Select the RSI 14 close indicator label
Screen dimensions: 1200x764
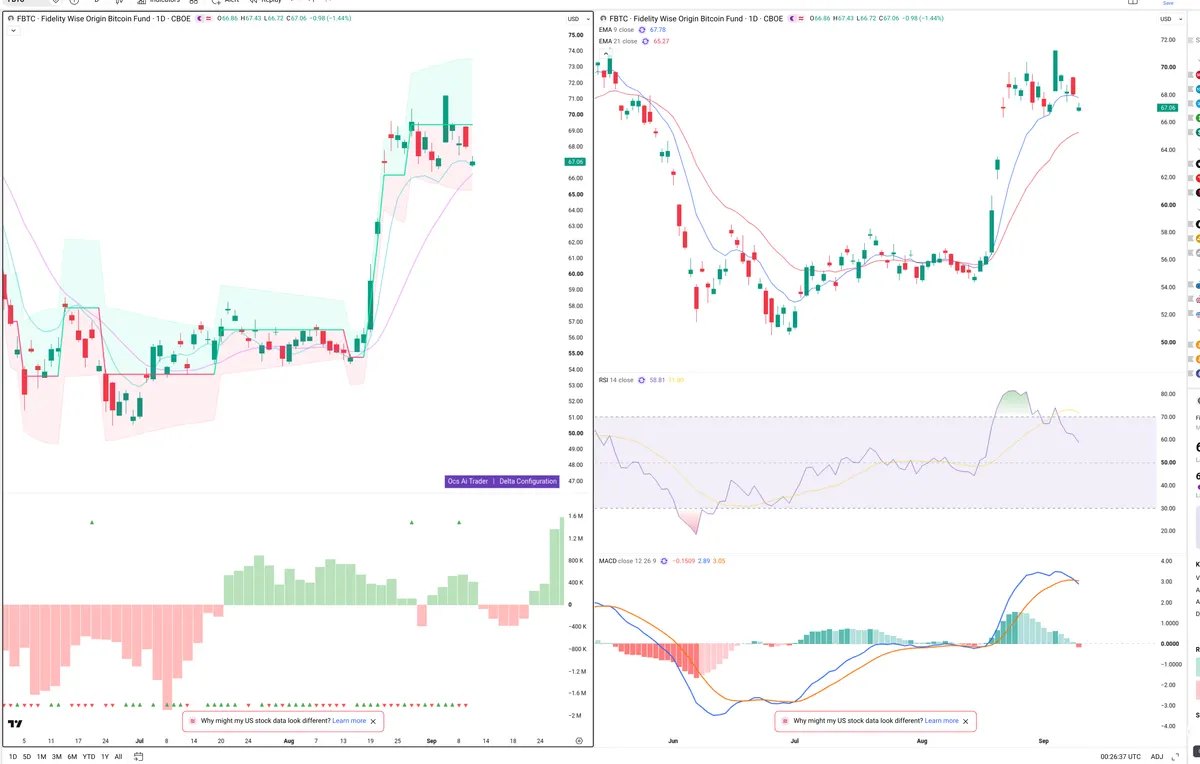tap(616, 381)
